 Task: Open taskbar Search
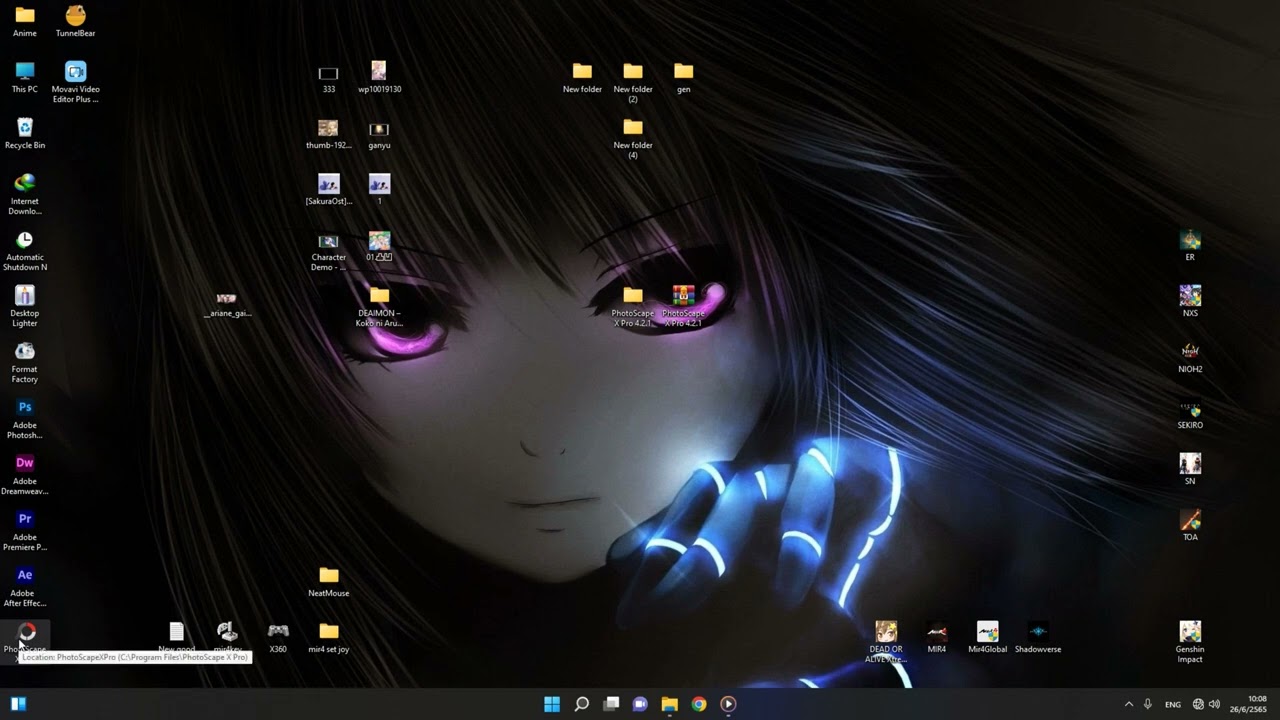tap(581, 704)
